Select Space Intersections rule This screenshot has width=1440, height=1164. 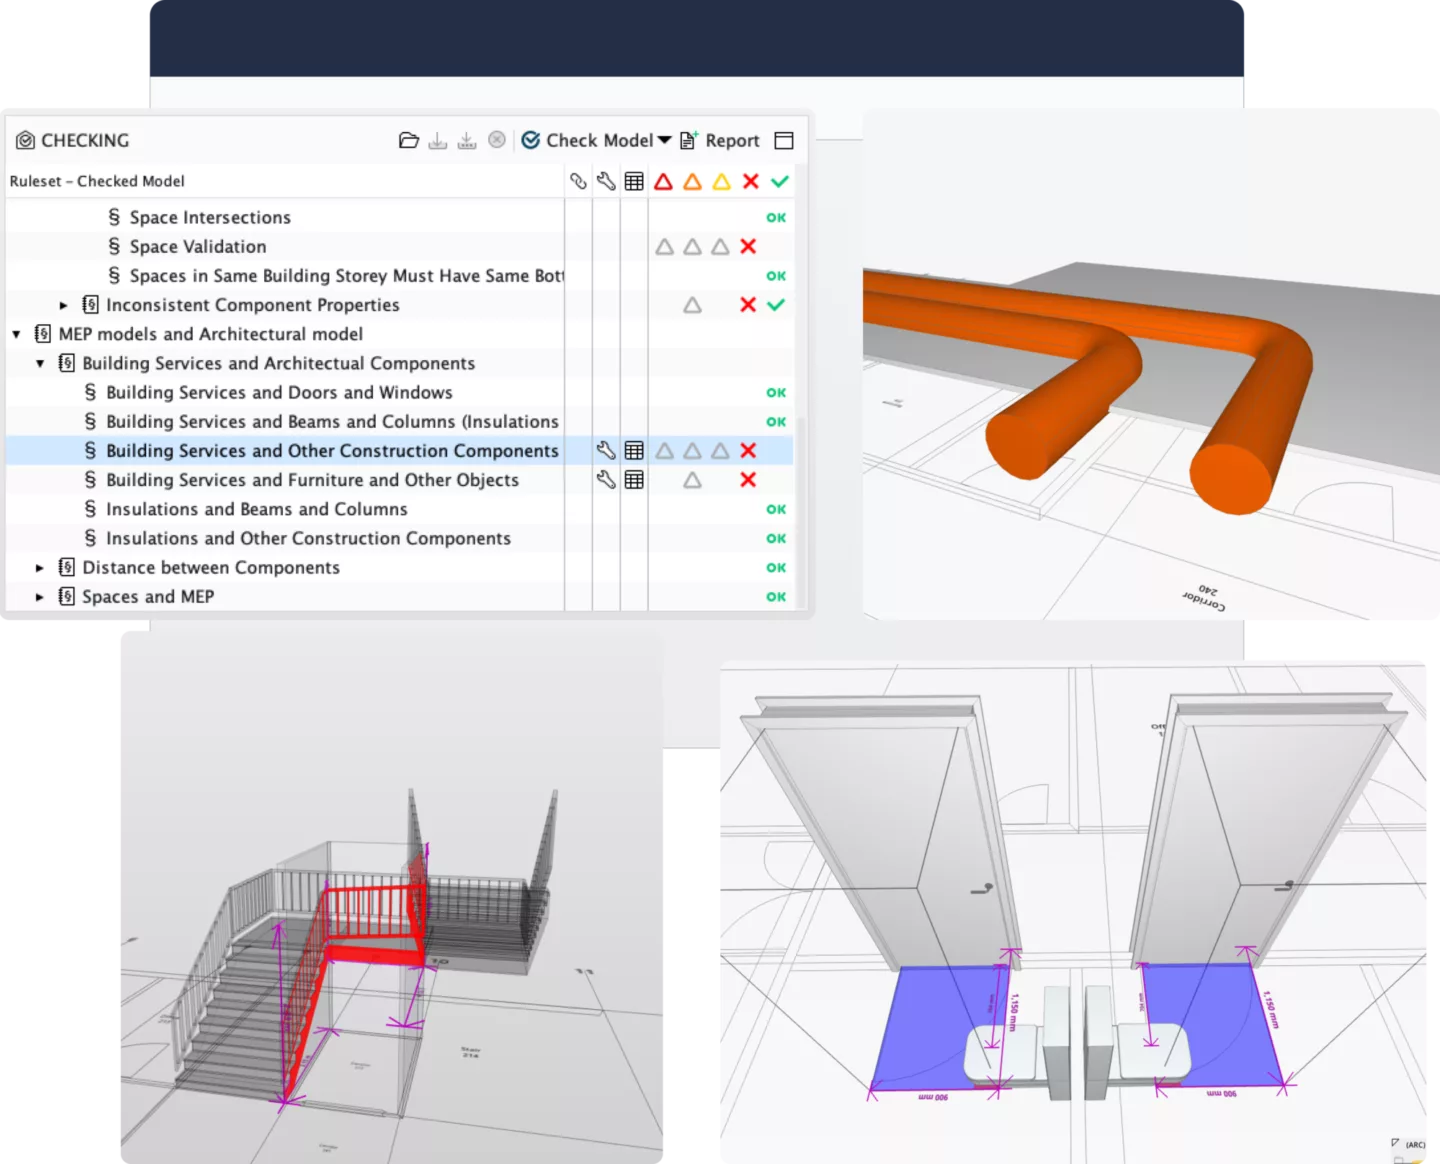210,217
